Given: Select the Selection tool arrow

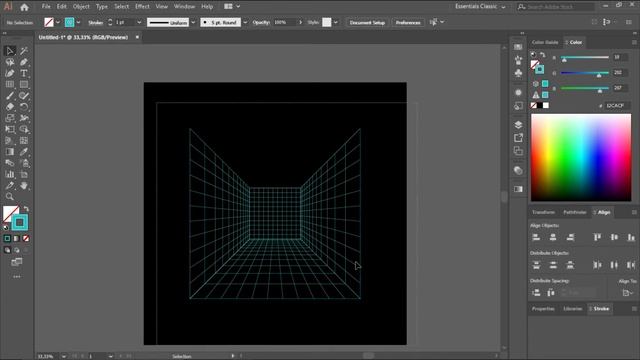Looking at the screenshot, I should [x=10, y=51].
